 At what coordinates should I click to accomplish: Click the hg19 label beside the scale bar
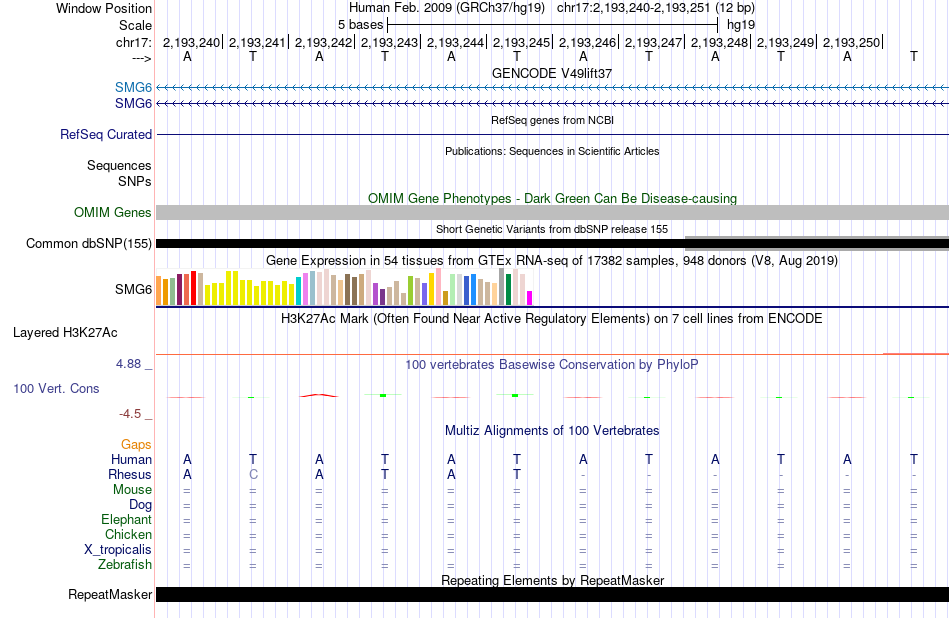741,25
